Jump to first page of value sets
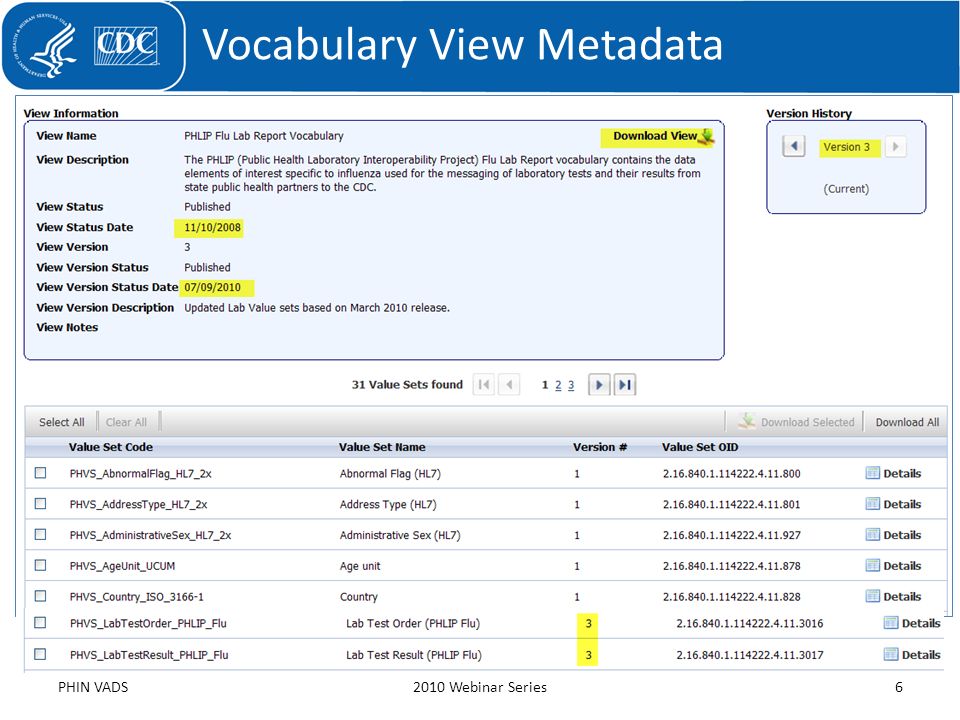The image size is (960, 720). click(x=484, y=385)
